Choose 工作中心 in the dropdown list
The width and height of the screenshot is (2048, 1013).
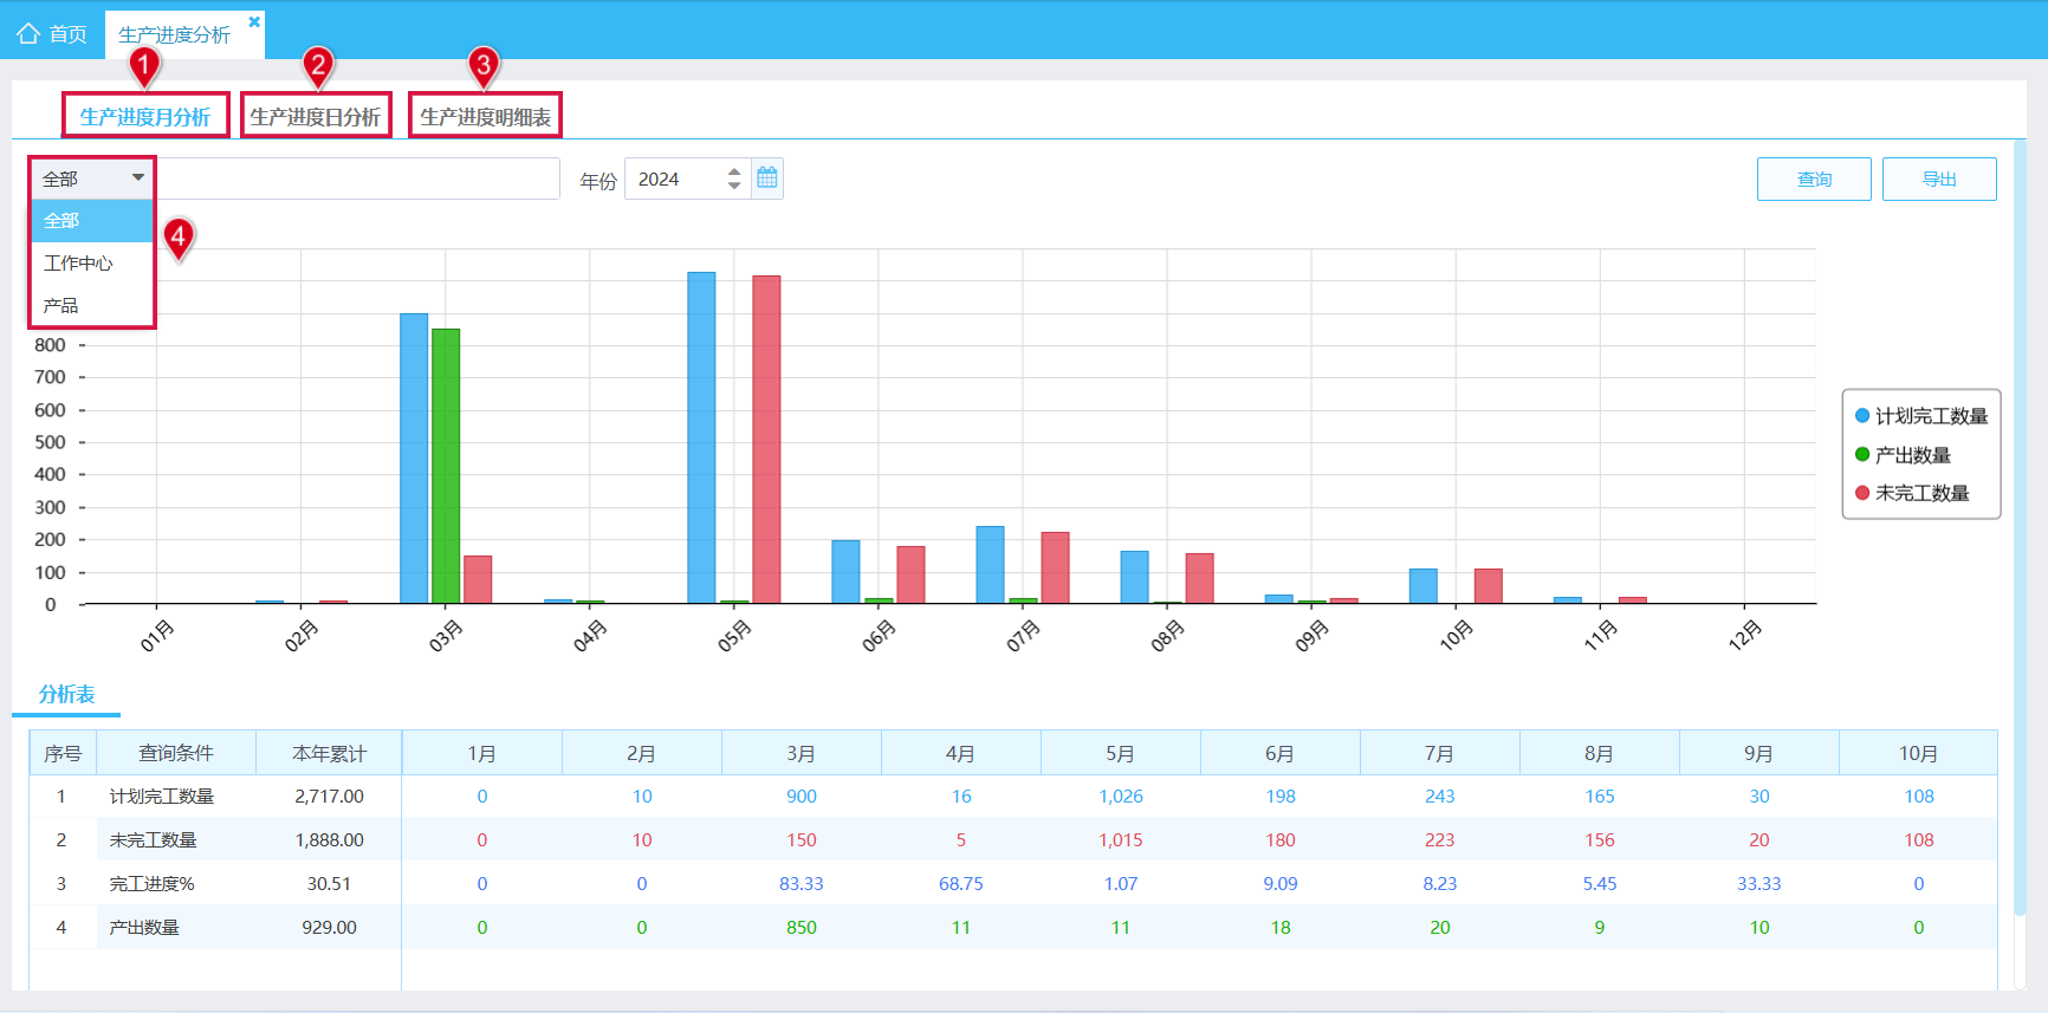pyautogui.click(x=92, y=263)
